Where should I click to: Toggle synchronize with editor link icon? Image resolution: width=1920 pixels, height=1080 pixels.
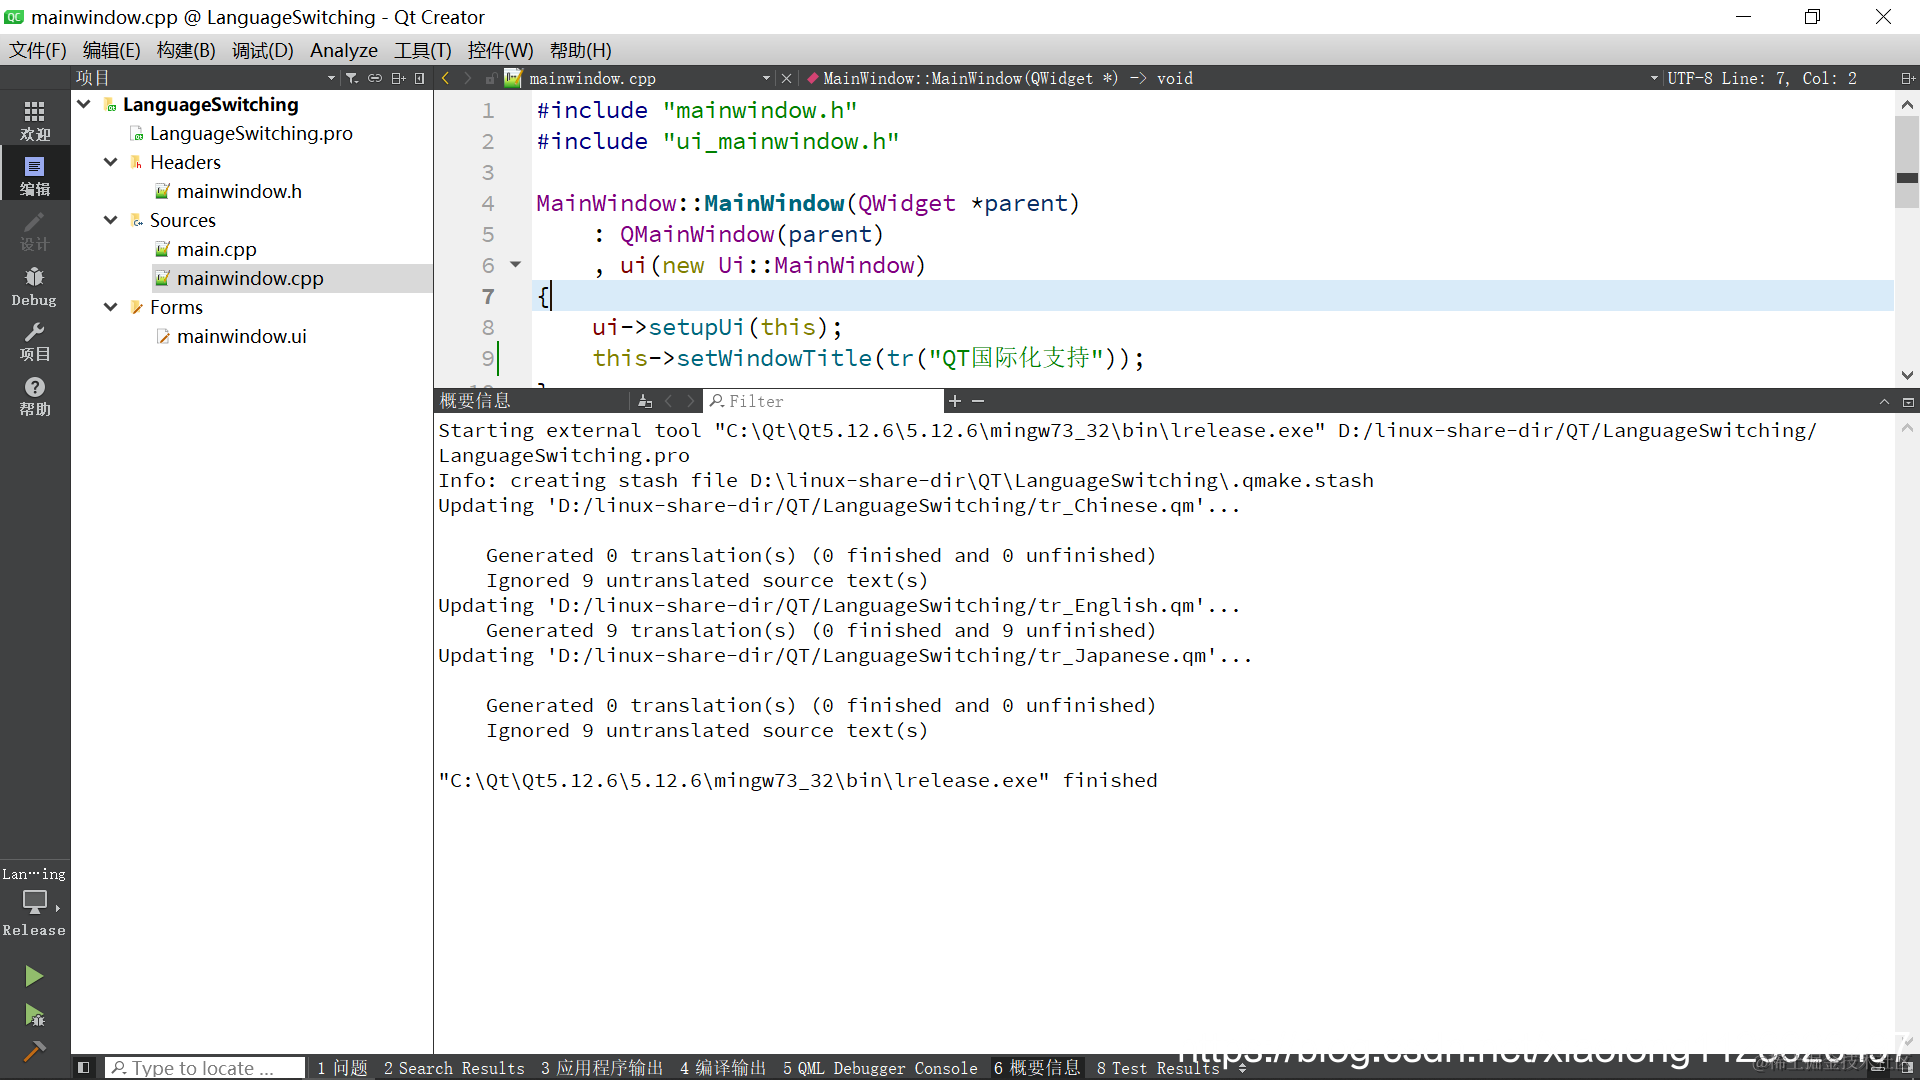point(375,78)
